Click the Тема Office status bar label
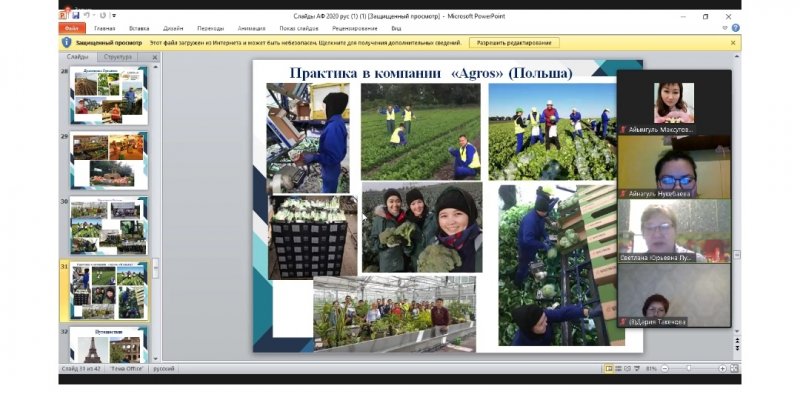Viewport: 800px width, 400px height. pos(127,368)
